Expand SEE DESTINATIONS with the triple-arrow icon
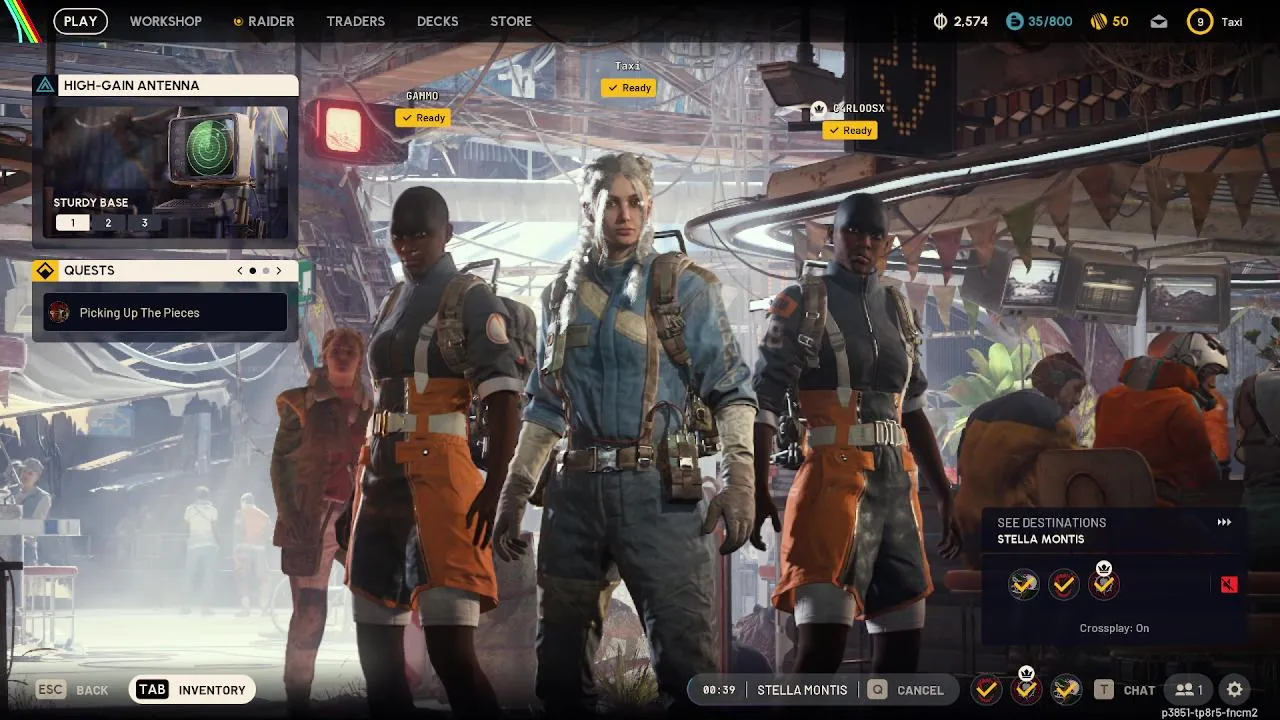The height and width of the screenshot is (720, 1280). pyautogui.click(x=1224, y=522)
